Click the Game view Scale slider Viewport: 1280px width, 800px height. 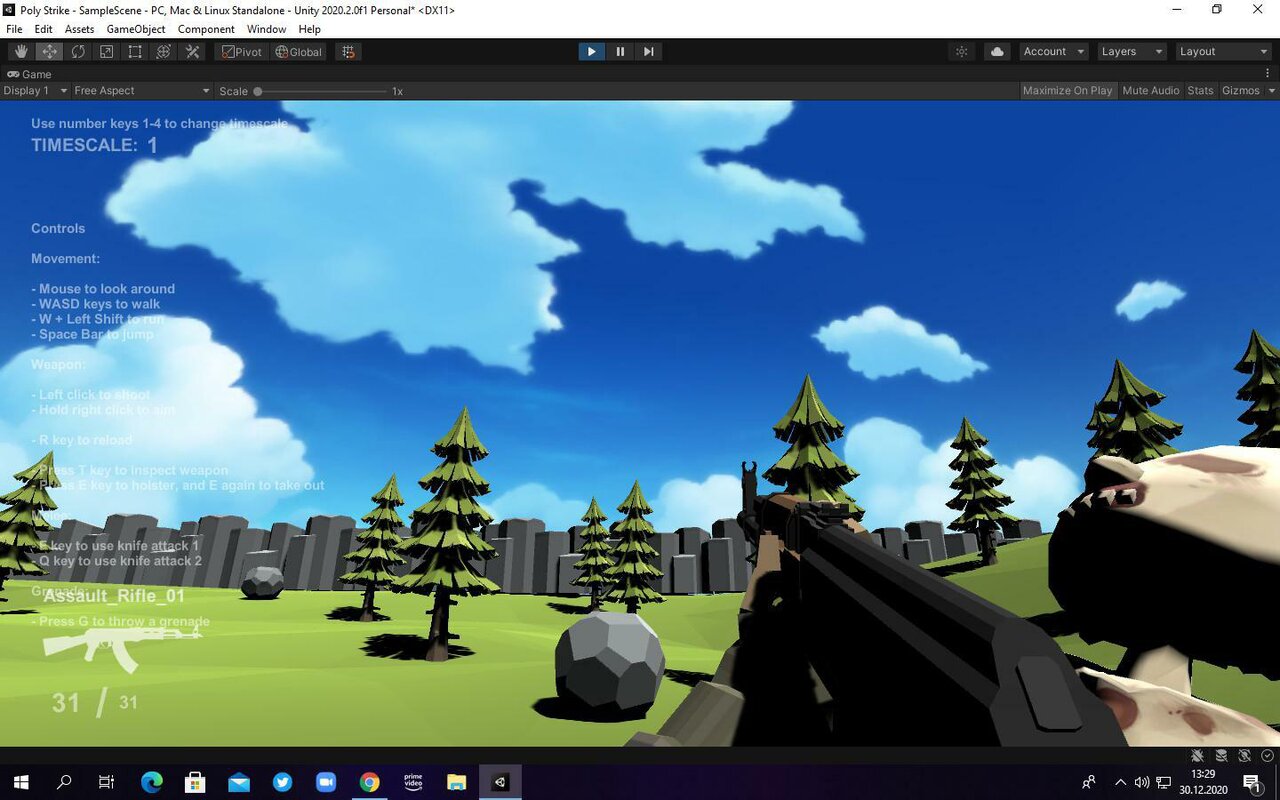320,91
